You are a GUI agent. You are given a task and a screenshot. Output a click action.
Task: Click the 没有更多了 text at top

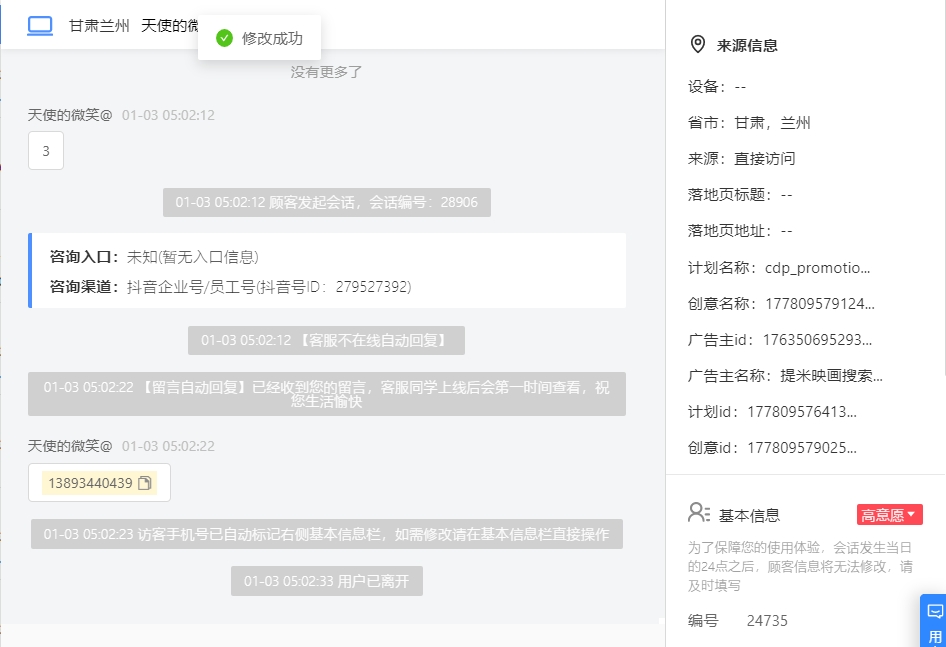pyautogui.click(x=326, y=72)
